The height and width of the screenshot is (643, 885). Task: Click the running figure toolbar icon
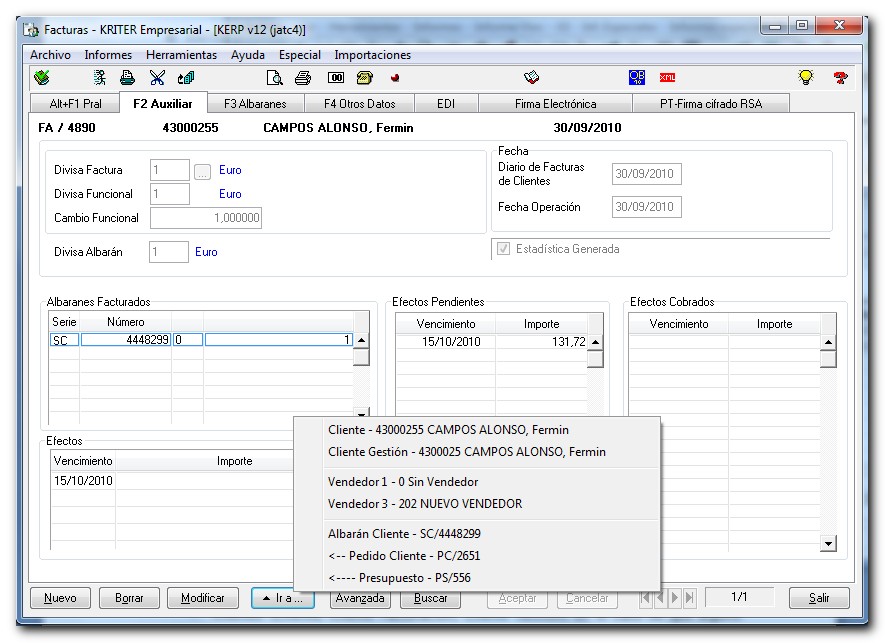tap(100, 77)
